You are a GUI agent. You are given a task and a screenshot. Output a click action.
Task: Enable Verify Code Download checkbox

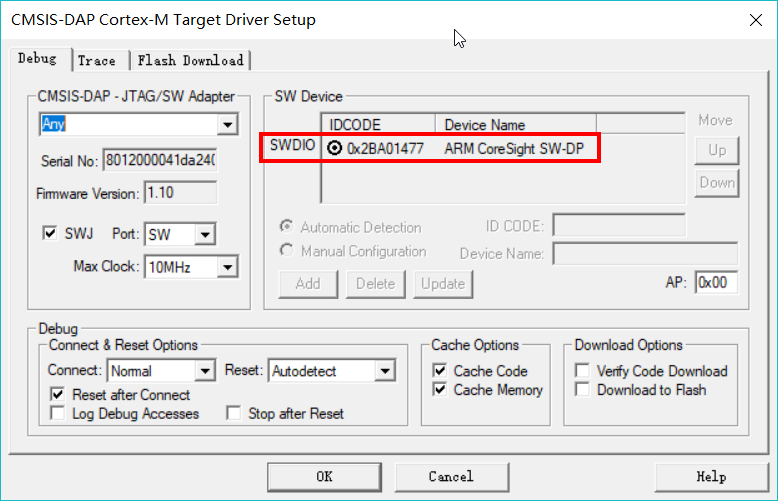coord(583,371)
